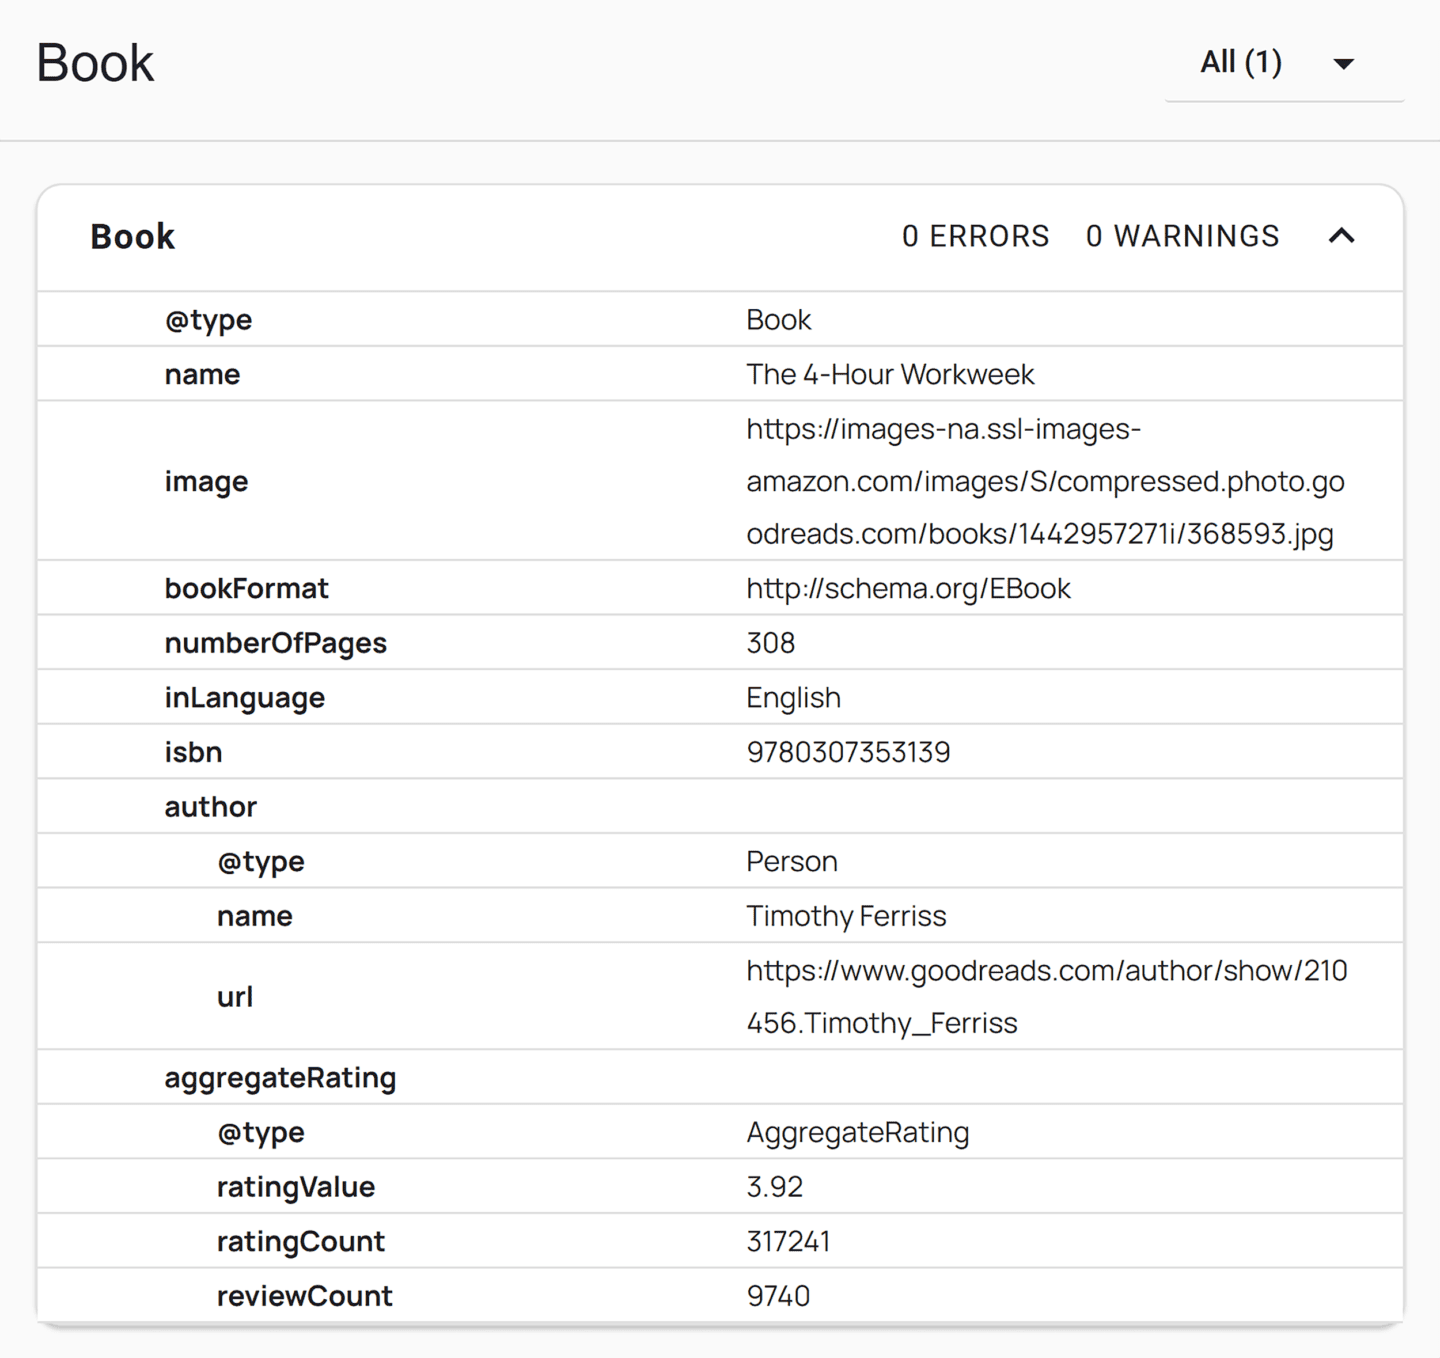Select the author property row
This screenshot has width=1440, height=1358.
[211, 807]
